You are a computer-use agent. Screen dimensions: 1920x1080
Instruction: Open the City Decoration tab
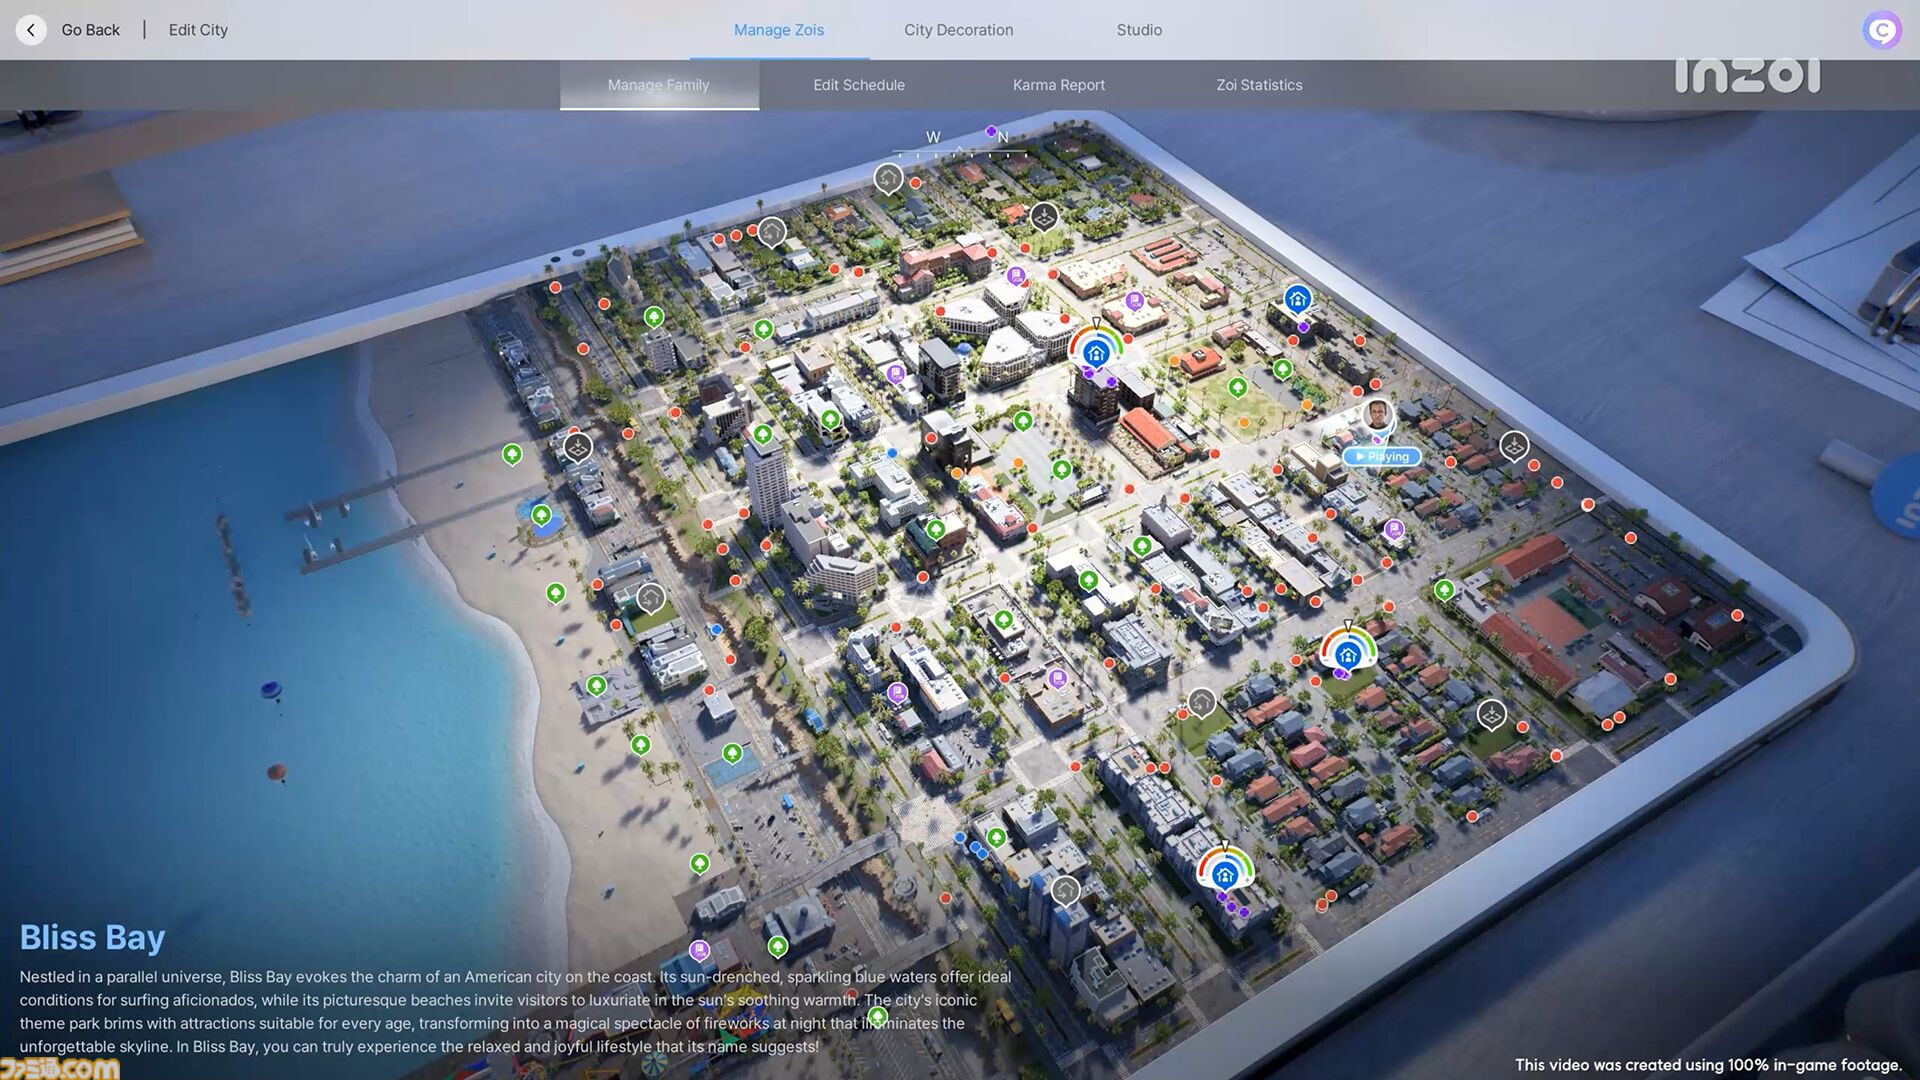pos(958,30)
